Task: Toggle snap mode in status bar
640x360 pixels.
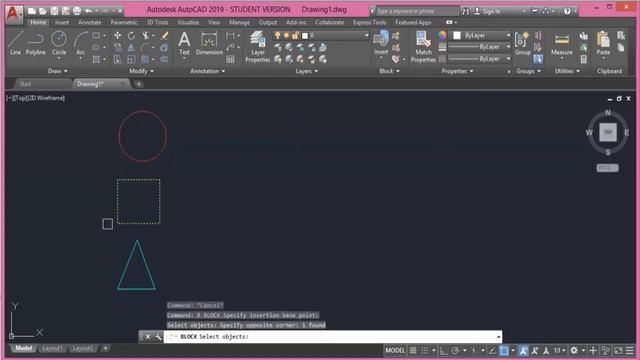Action: [424, 350]
